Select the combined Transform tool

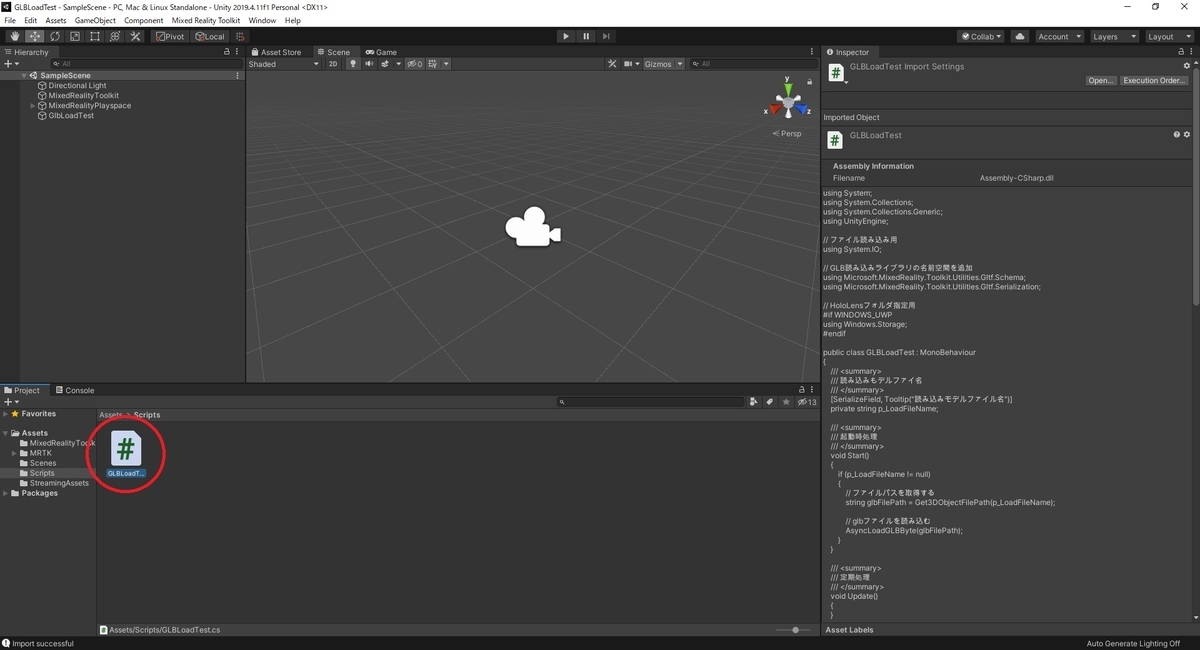(115, 36)
